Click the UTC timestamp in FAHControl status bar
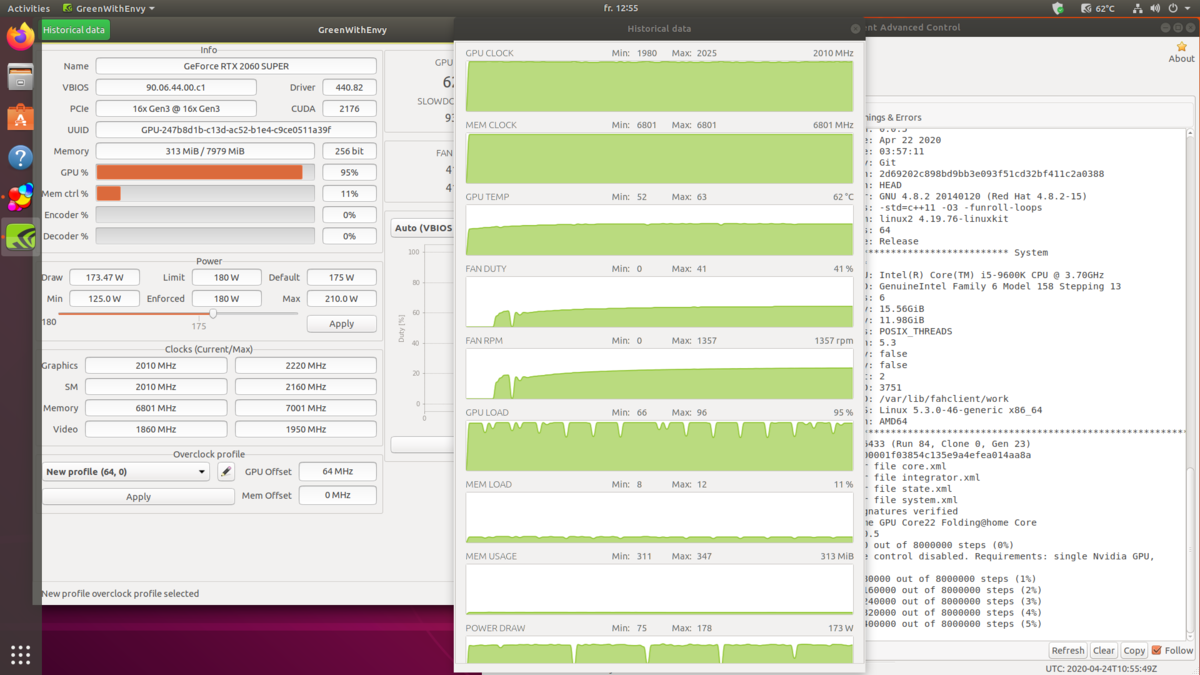The width and height of the screenshot is (1200, 675). [x=1101, y=668]
